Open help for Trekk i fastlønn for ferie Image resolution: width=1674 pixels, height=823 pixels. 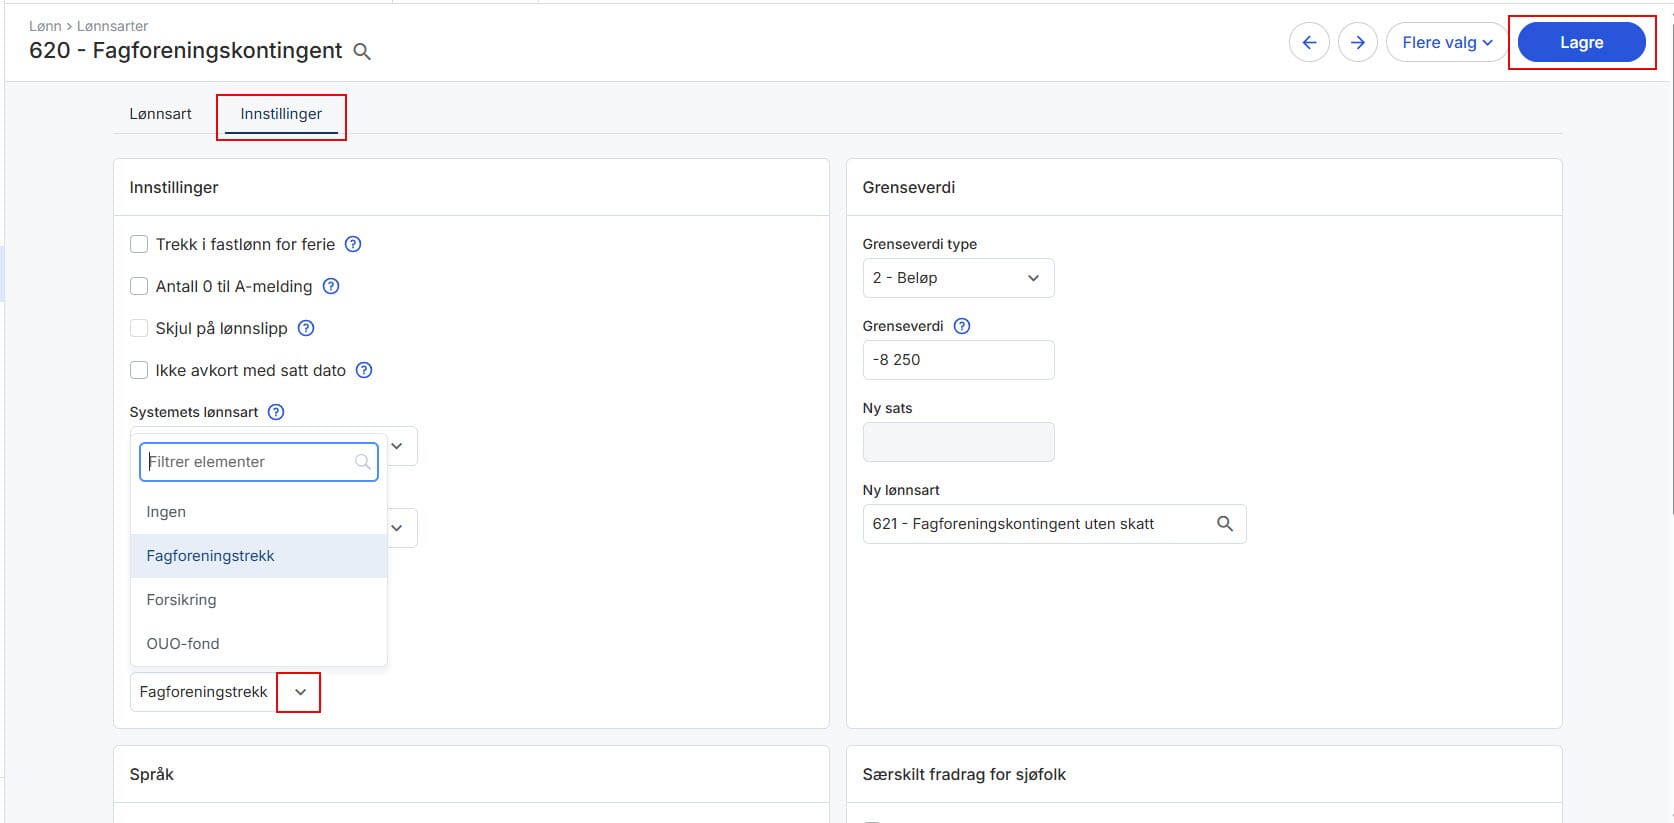[x=353, y=244]
